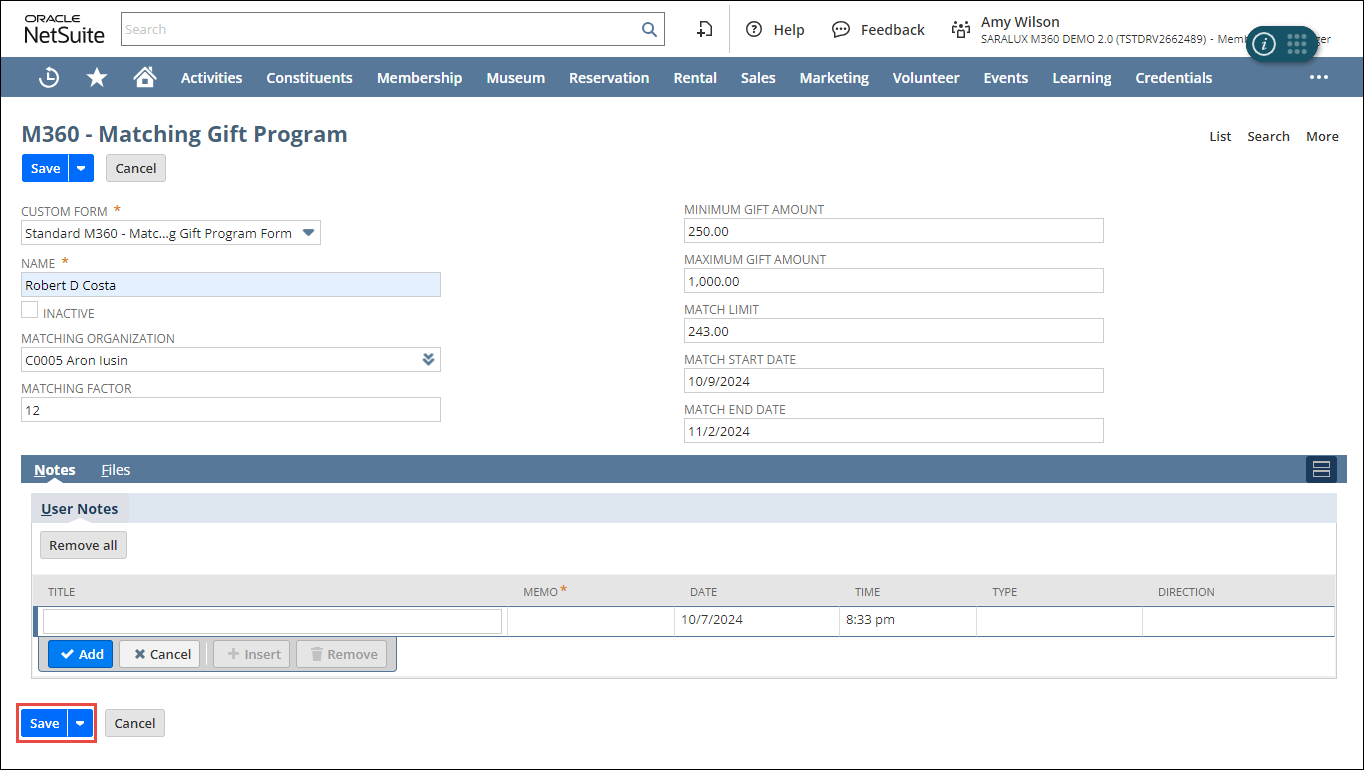Open the more menus ellipsis
The height and width of the screenshot is (770, 1364).
point(1319,78)
